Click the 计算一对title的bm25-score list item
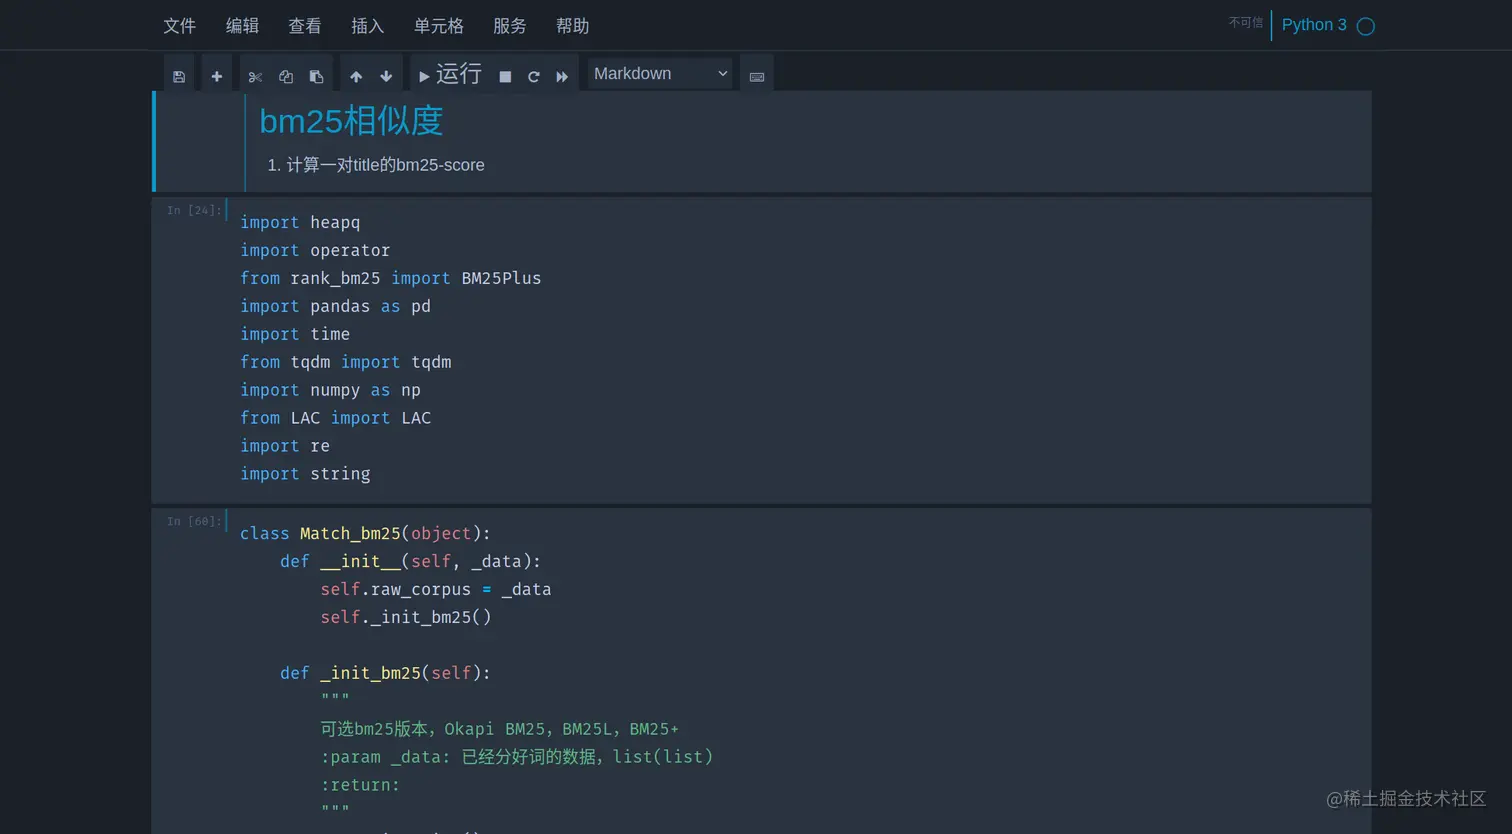The width and height of the screenshot is (1512, 834). coord(385,165)
